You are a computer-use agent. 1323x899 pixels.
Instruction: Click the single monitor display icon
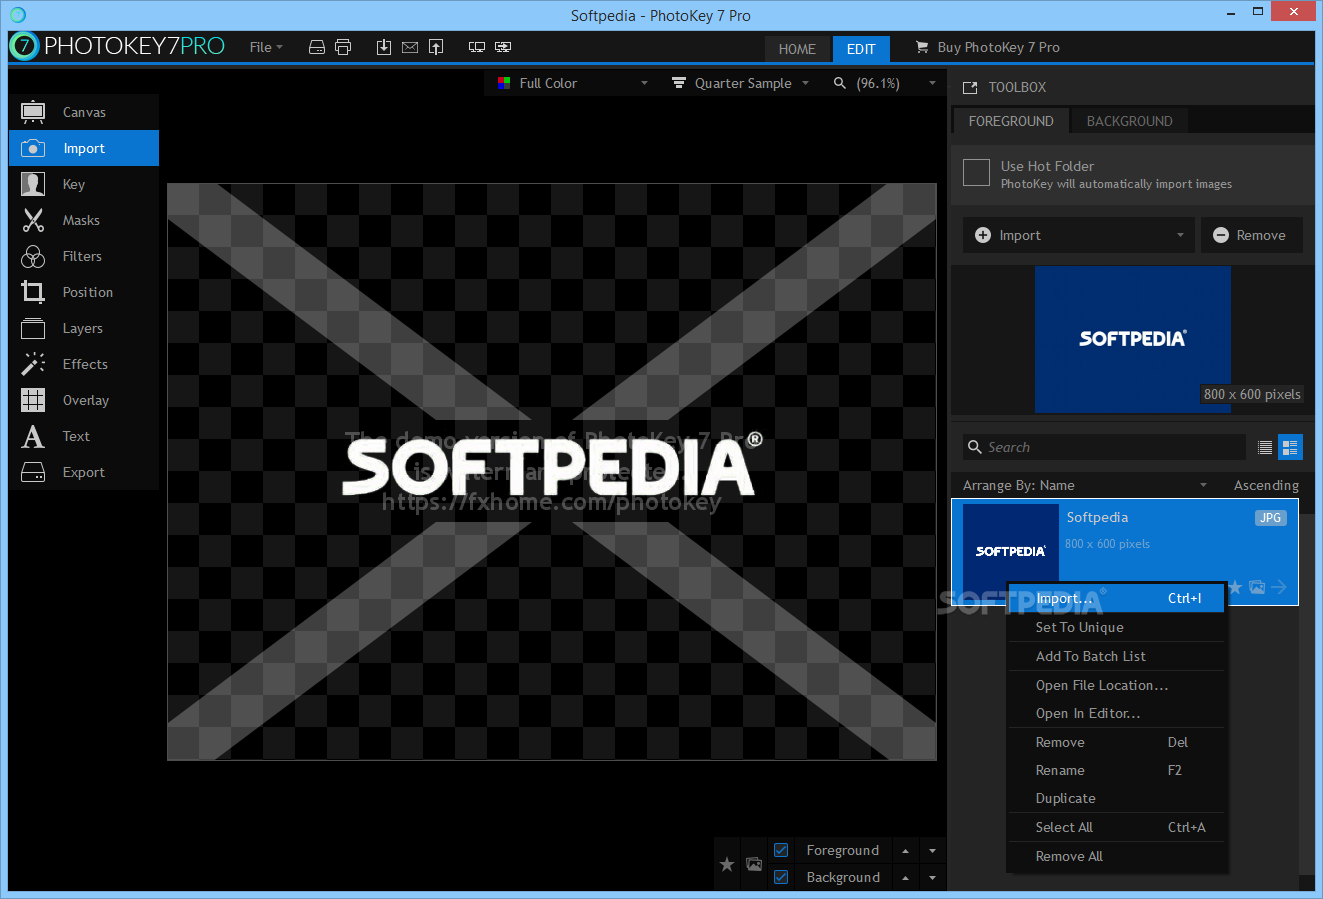coord(477,47)
